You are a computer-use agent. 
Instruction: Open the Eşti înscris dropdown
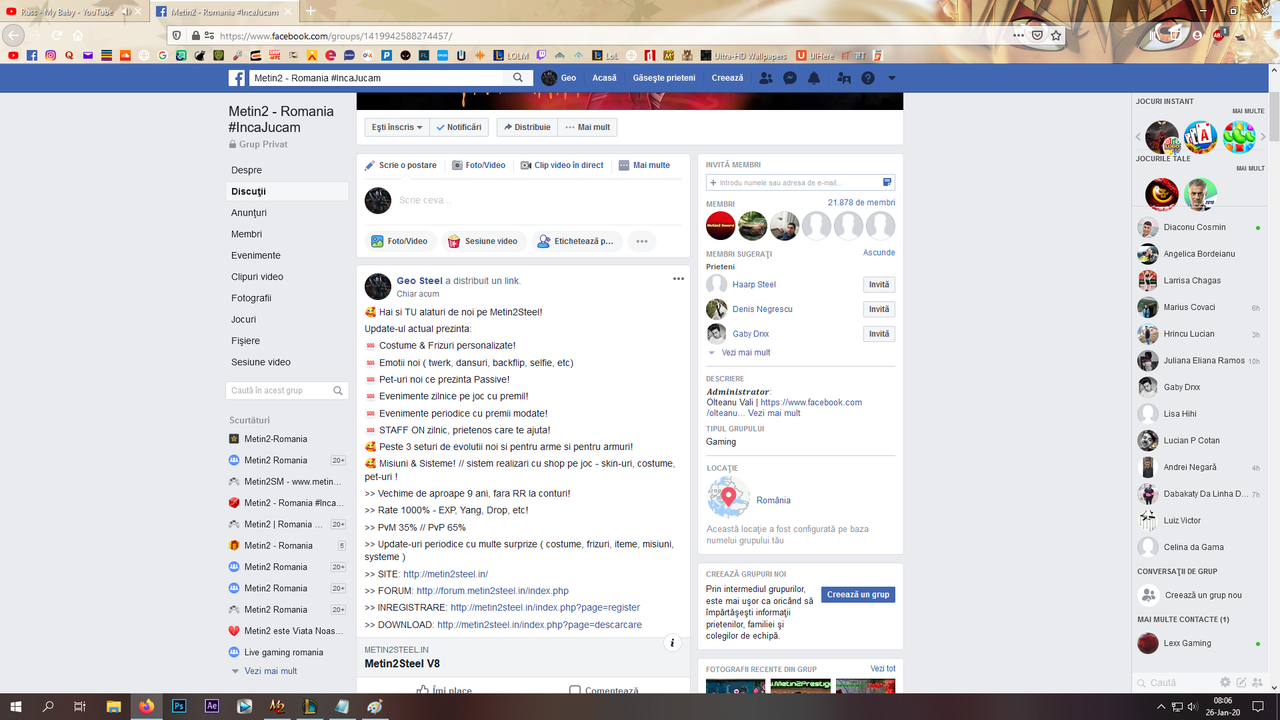397,127
